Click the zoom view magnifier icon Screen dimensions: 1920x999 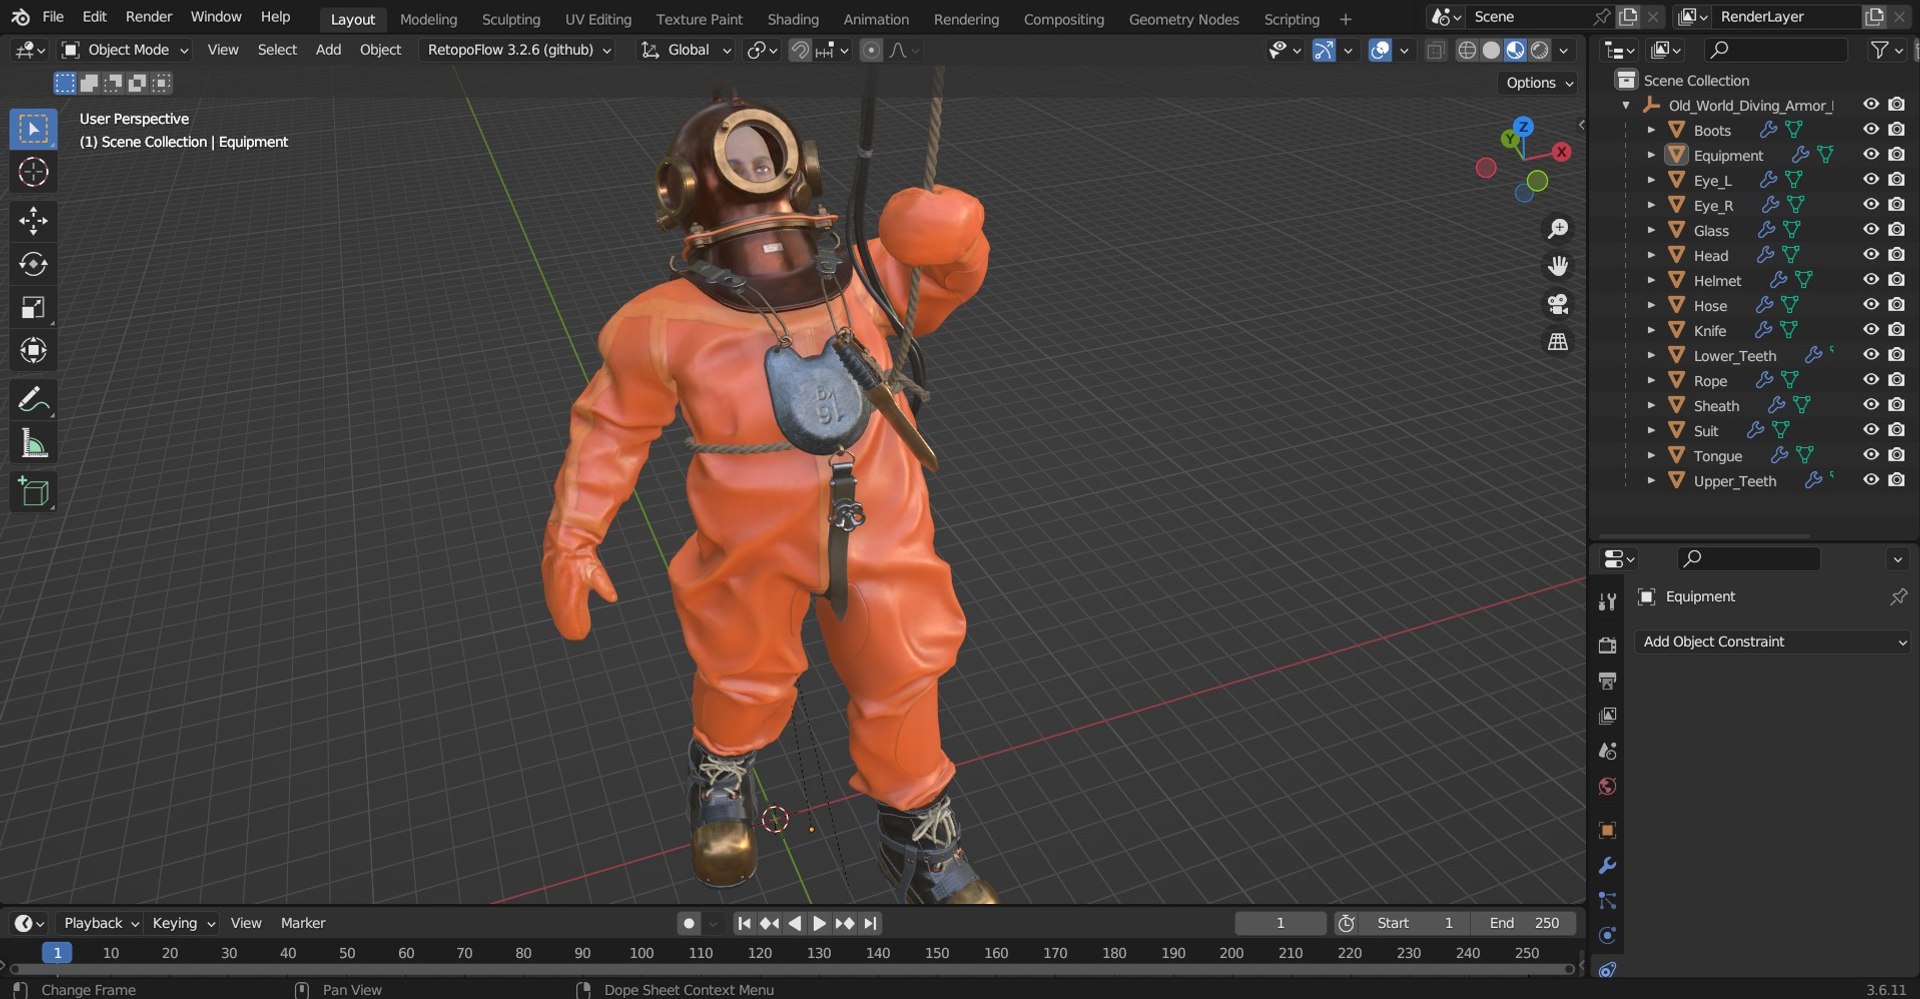click(x=1558, y=229)
